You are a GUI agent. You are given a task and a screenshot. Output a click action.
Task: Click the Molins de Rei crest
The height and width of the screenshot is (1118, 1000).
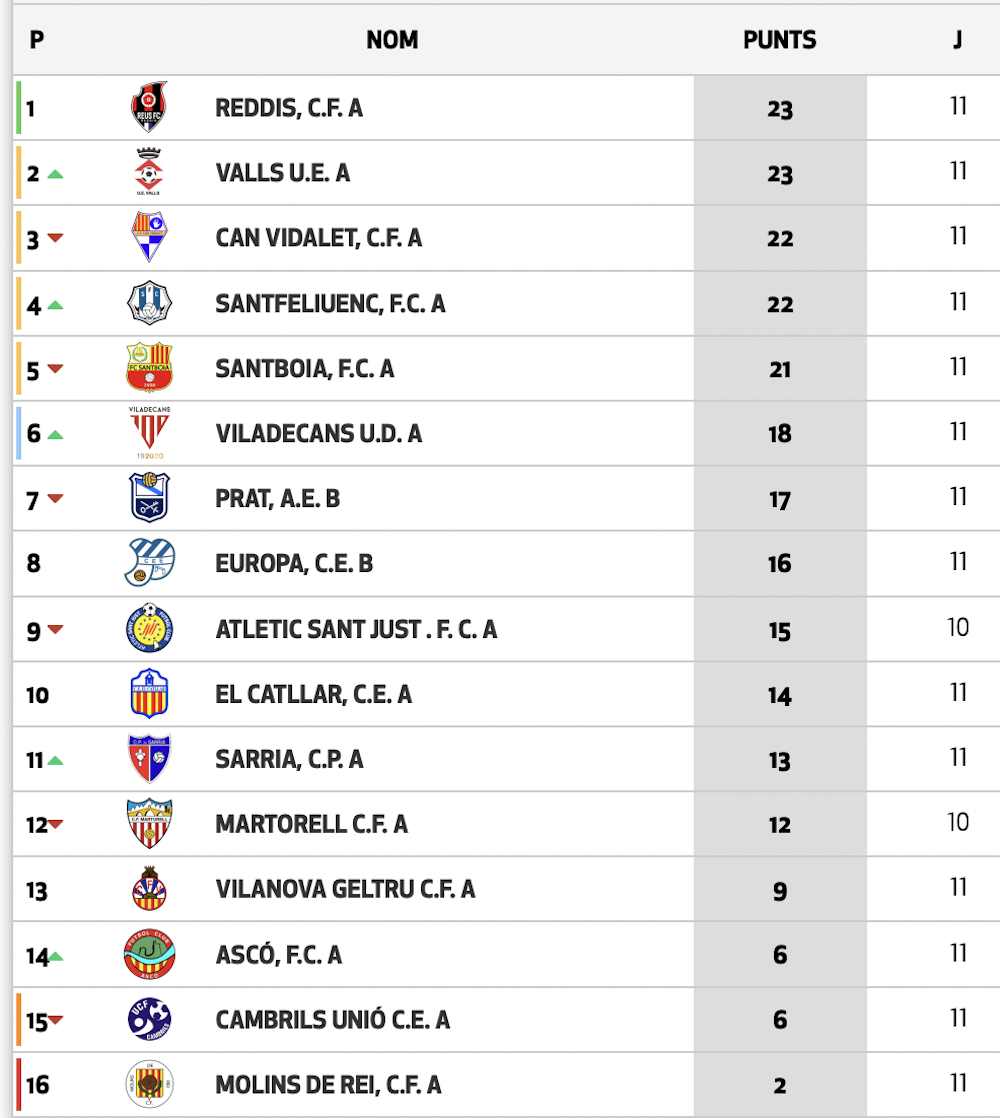coord(149,1084)
